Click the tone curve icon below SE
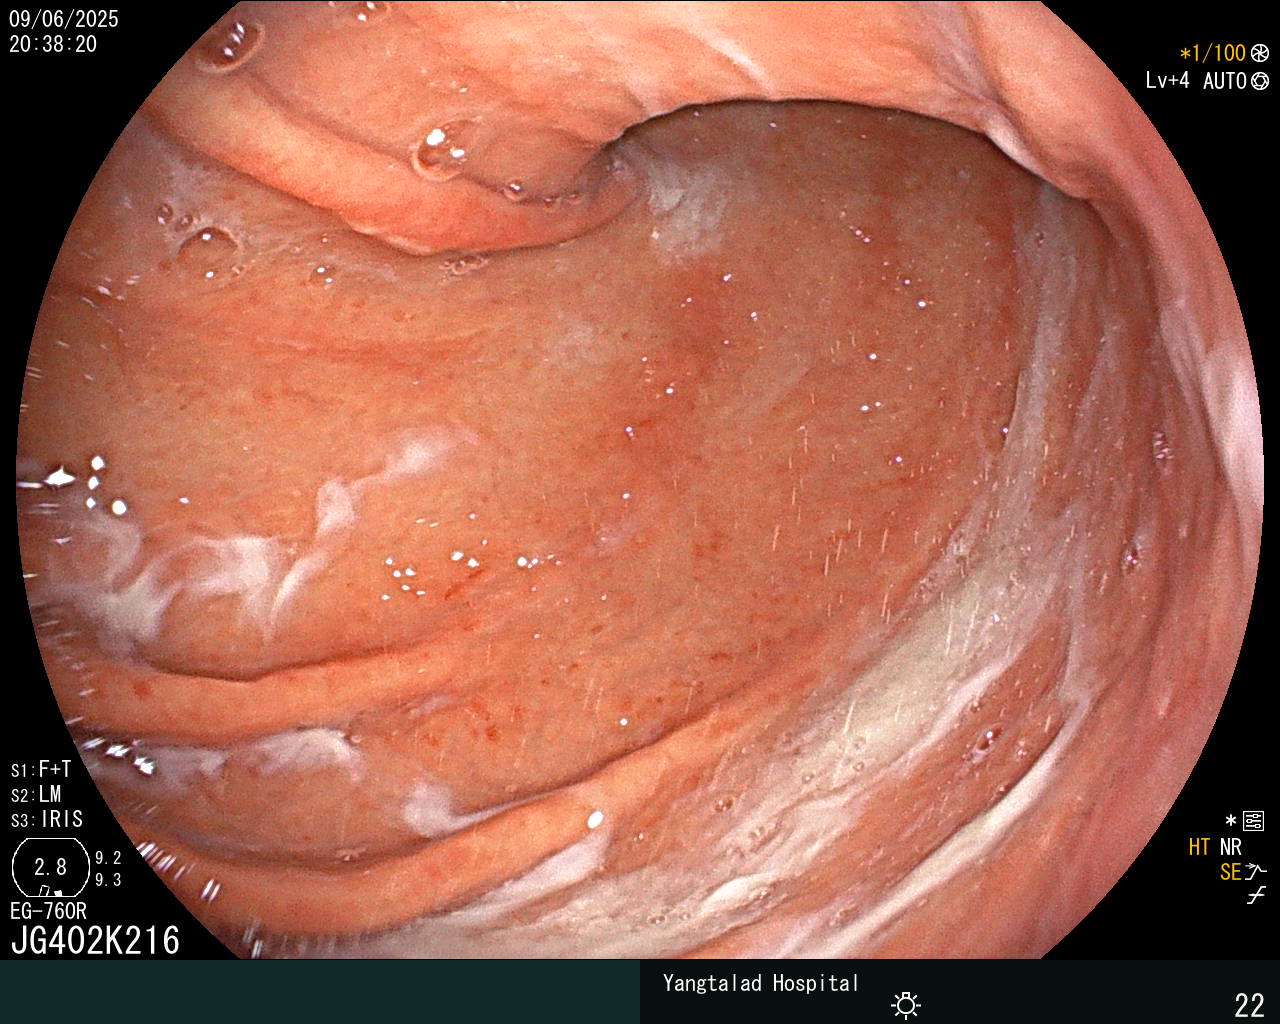1280x1024 pixels. (1256, 897)
